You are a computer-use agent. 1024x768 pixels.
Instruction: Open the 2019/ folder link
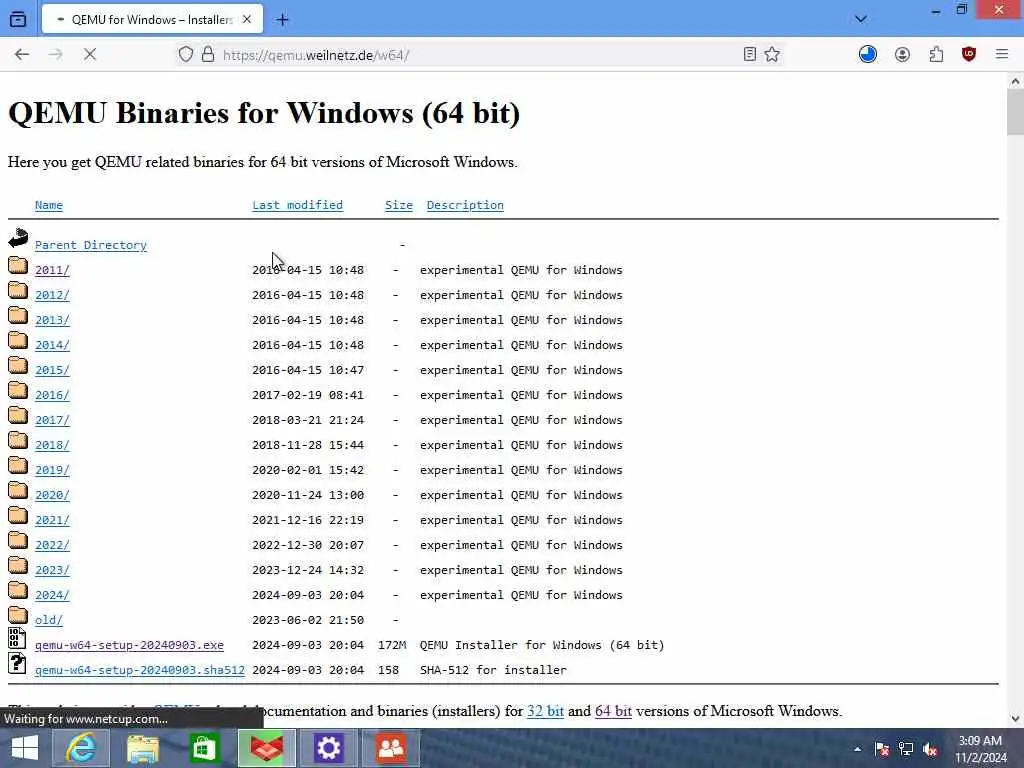(x=52, y=470)
